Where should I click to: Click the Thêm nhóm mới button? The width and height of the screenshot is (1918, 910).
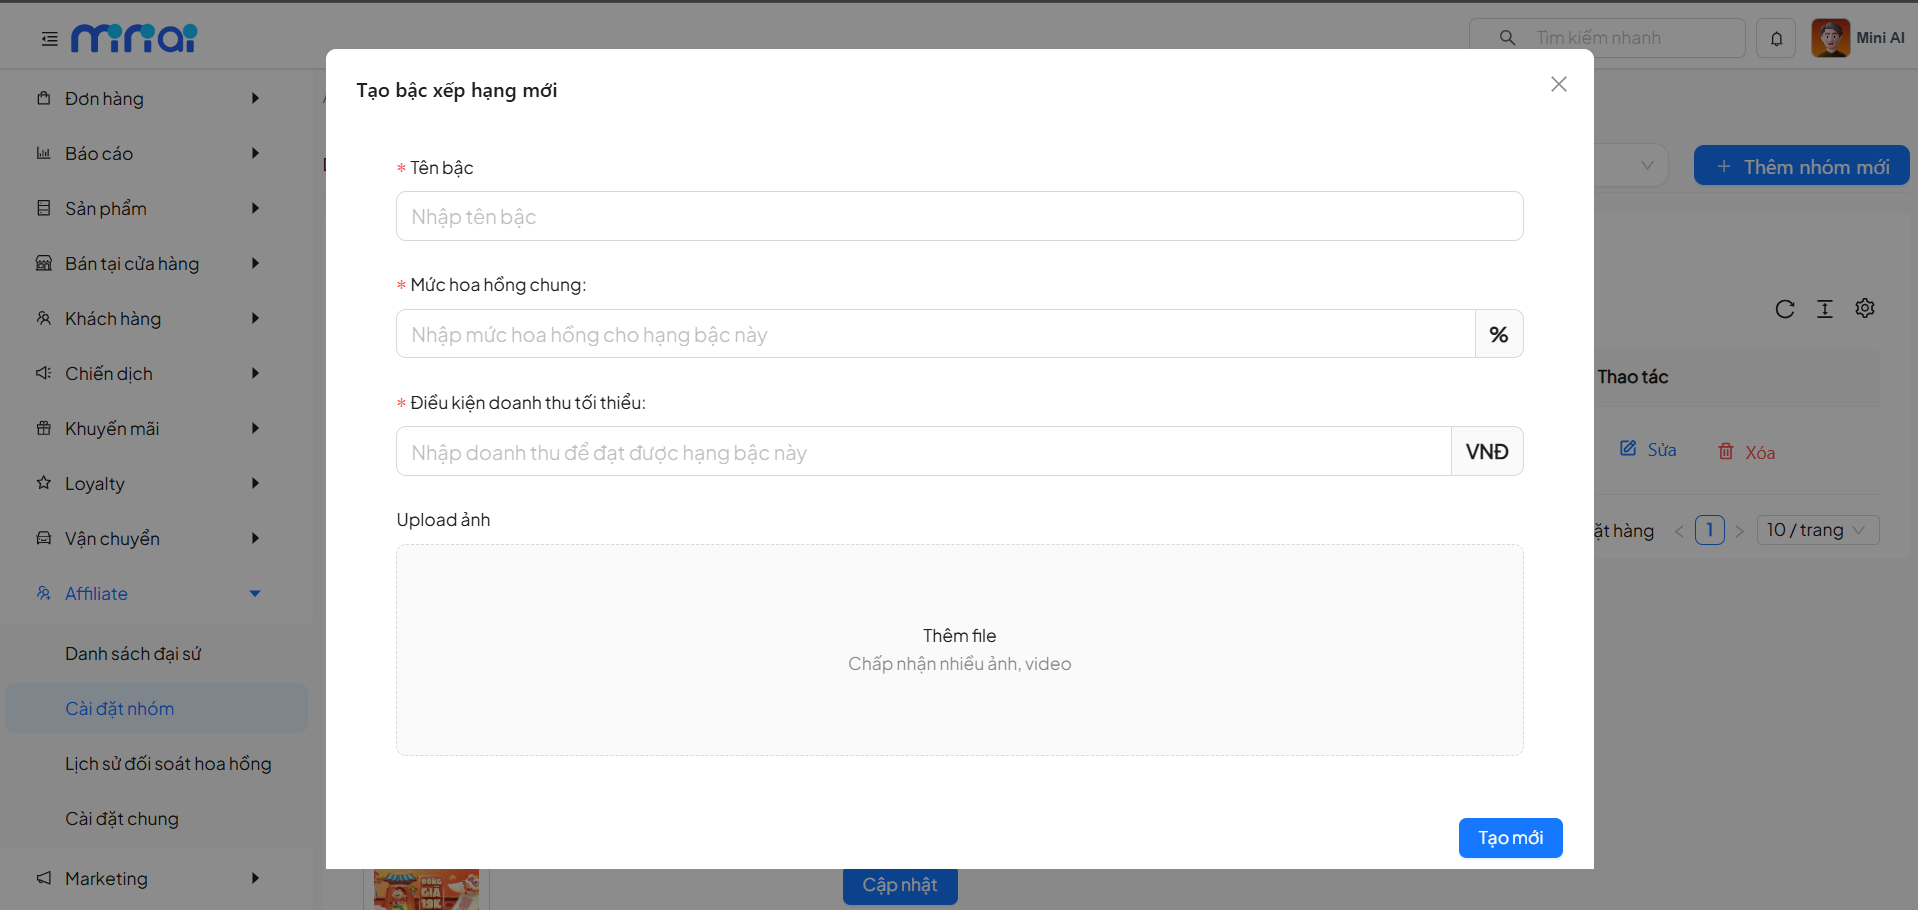coord(1801,166)
